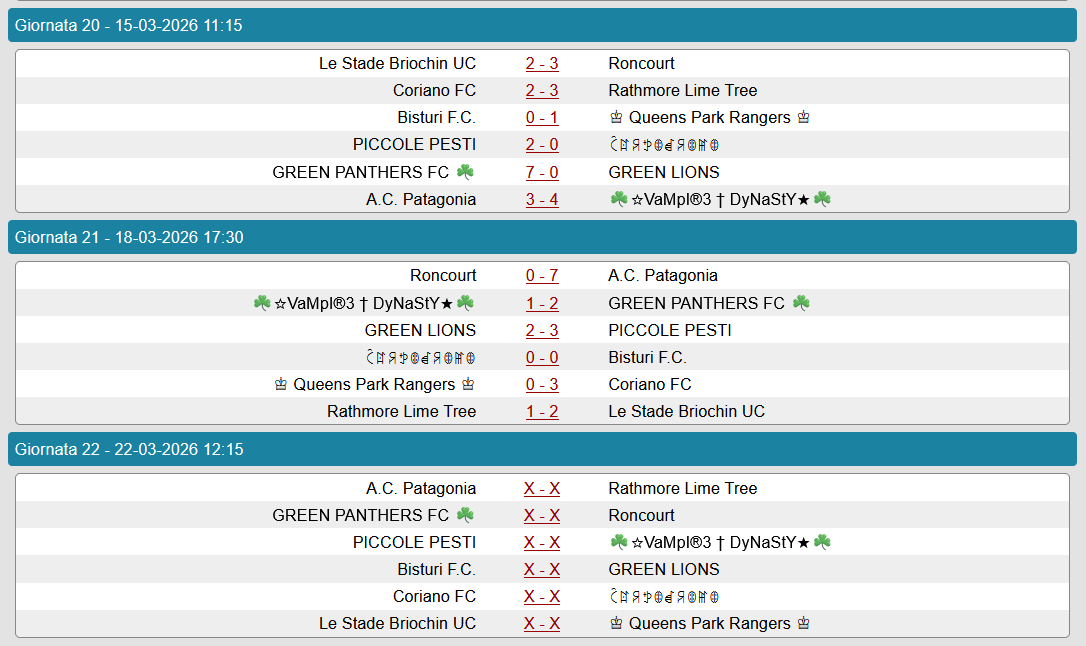Open A.C. Patagonia 3-4 match score
This screenshot has height=646, width=1086.
click(542, 199)
